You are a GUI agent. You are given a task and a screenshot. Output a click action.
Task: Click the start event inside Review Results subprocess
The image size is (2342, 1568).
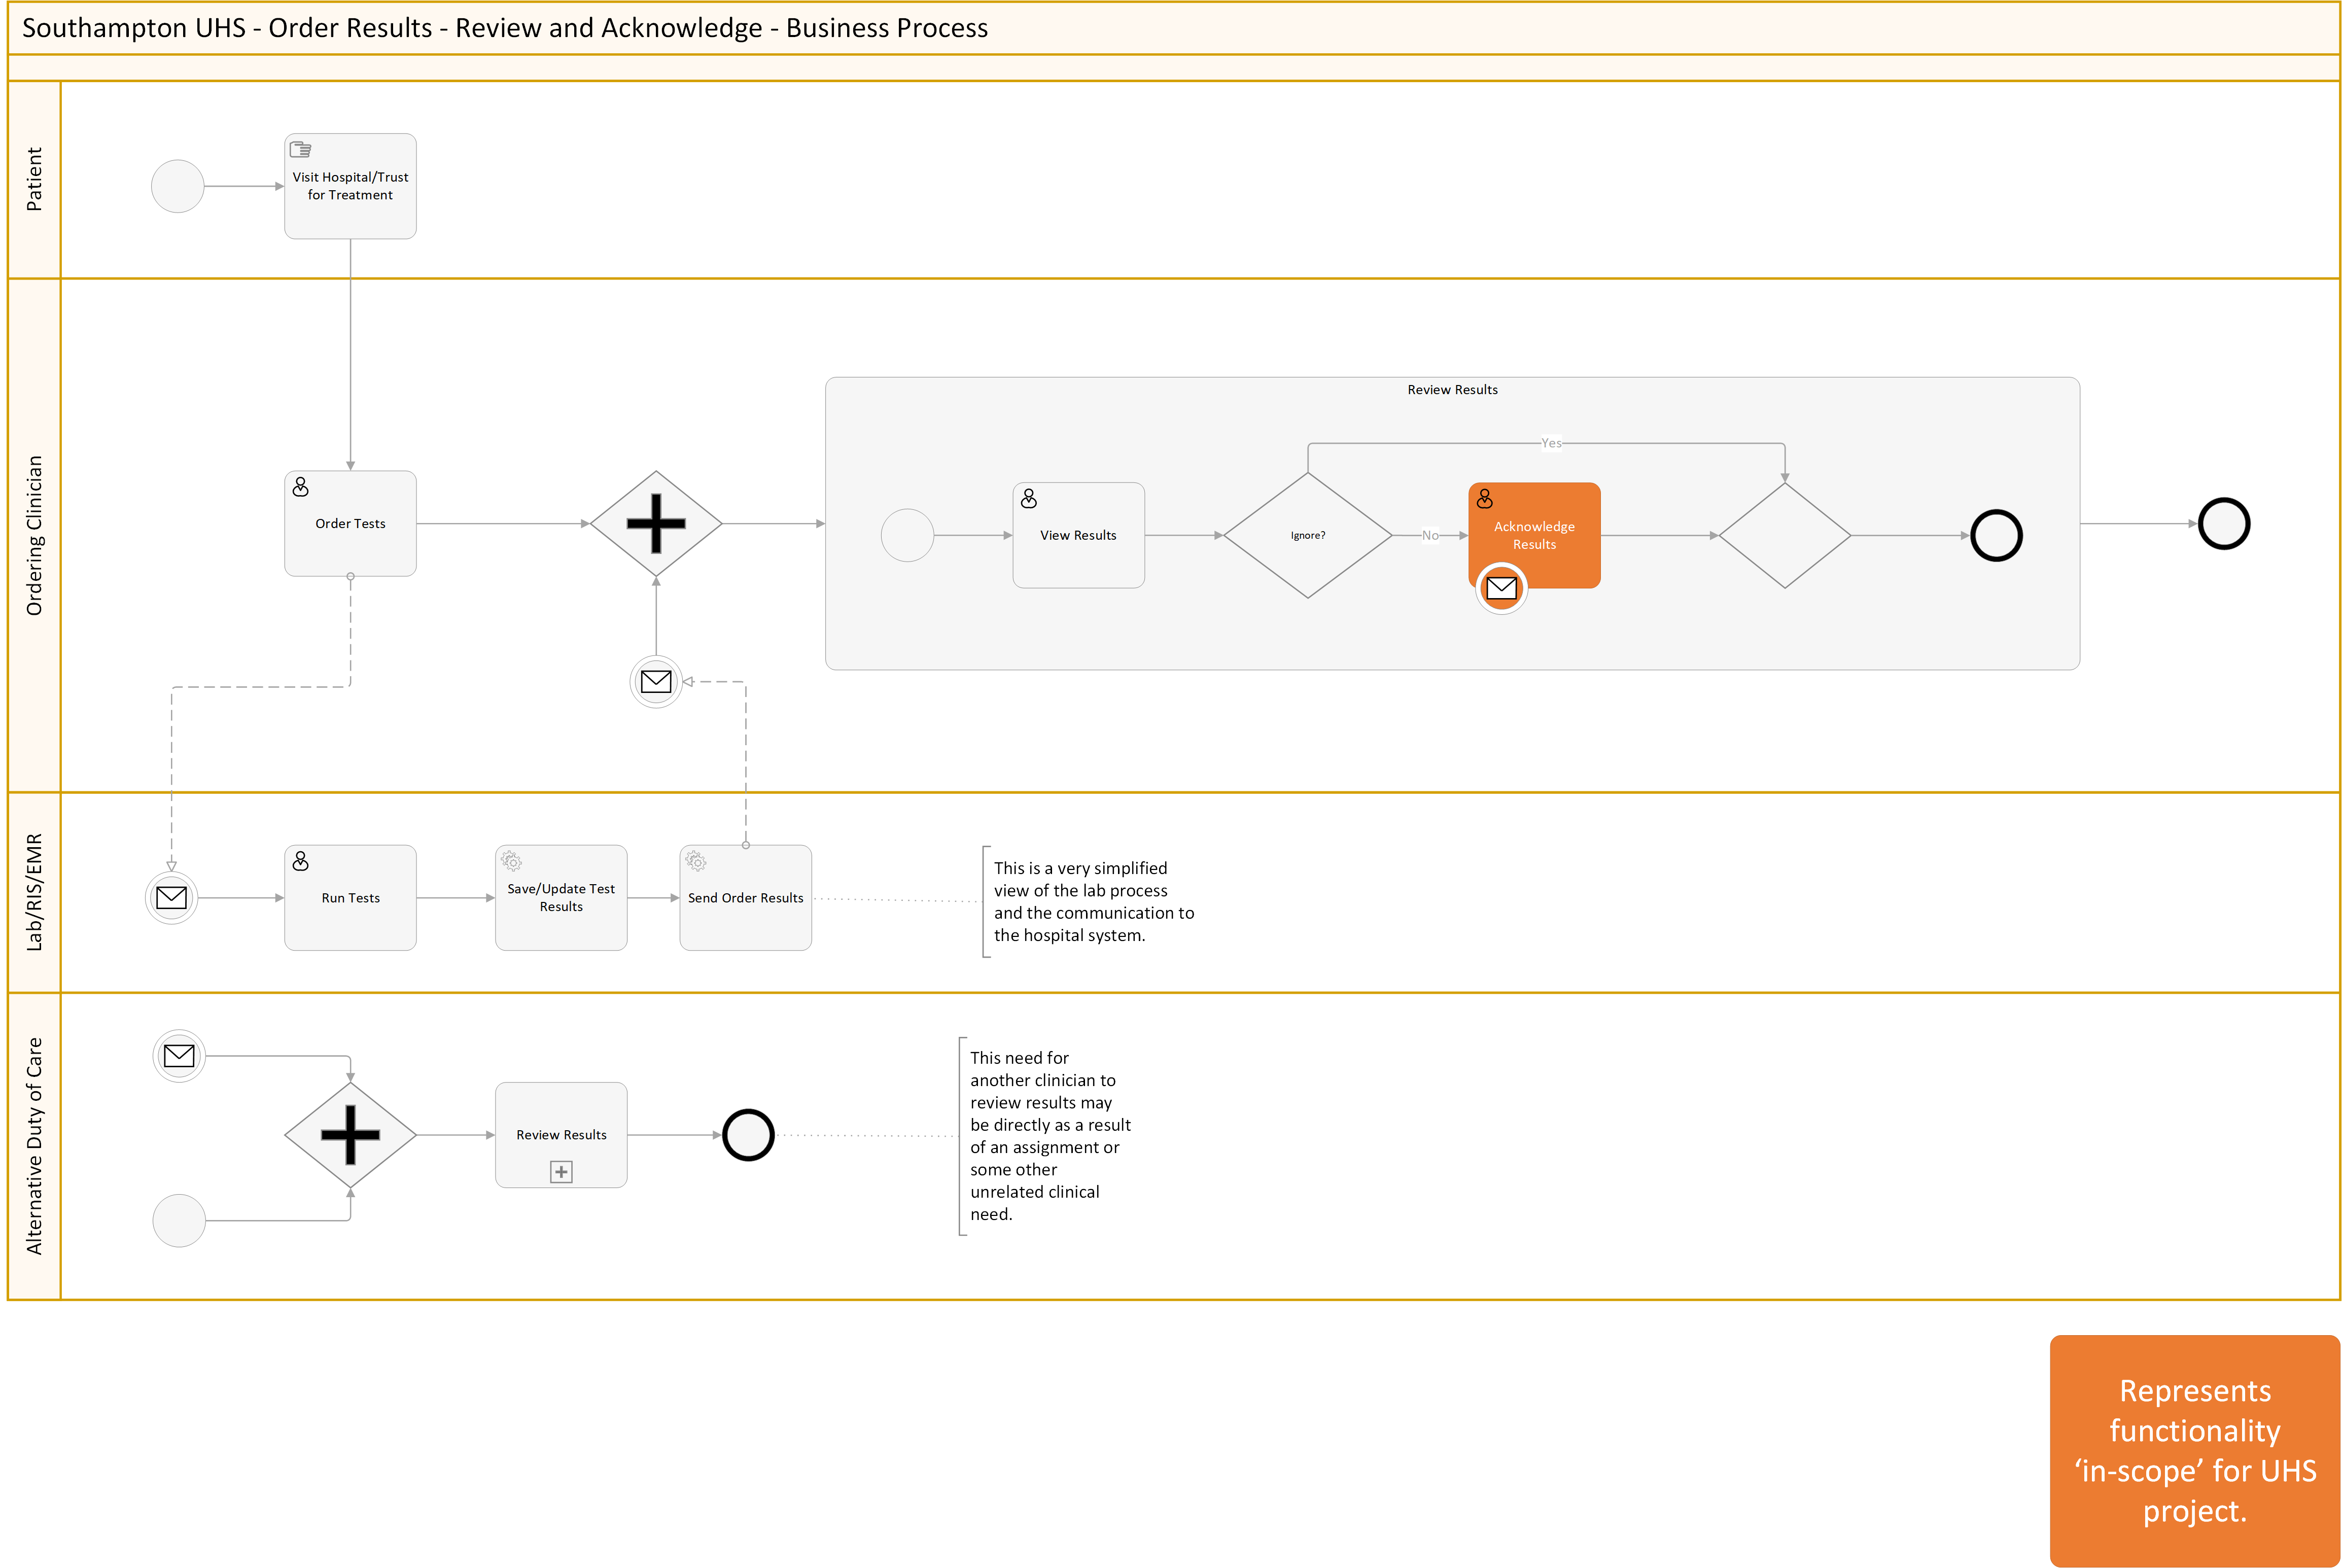point(907,535)
